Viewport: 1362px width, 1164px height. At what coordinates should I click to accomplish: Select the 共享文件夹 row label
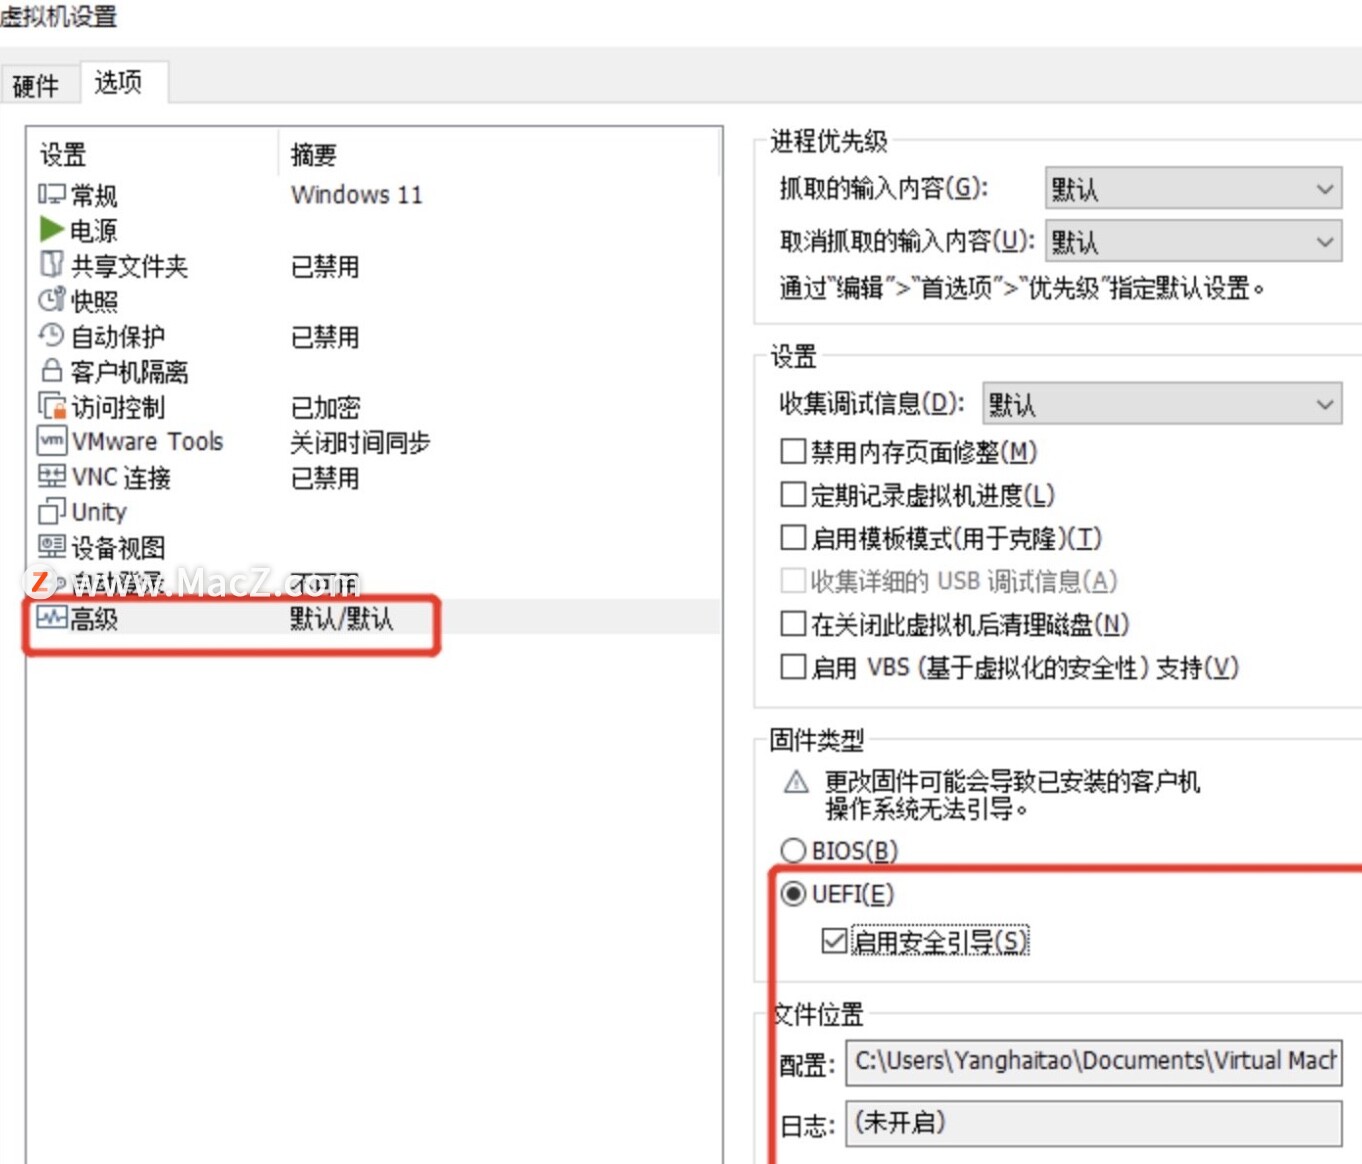pos(129,266)
